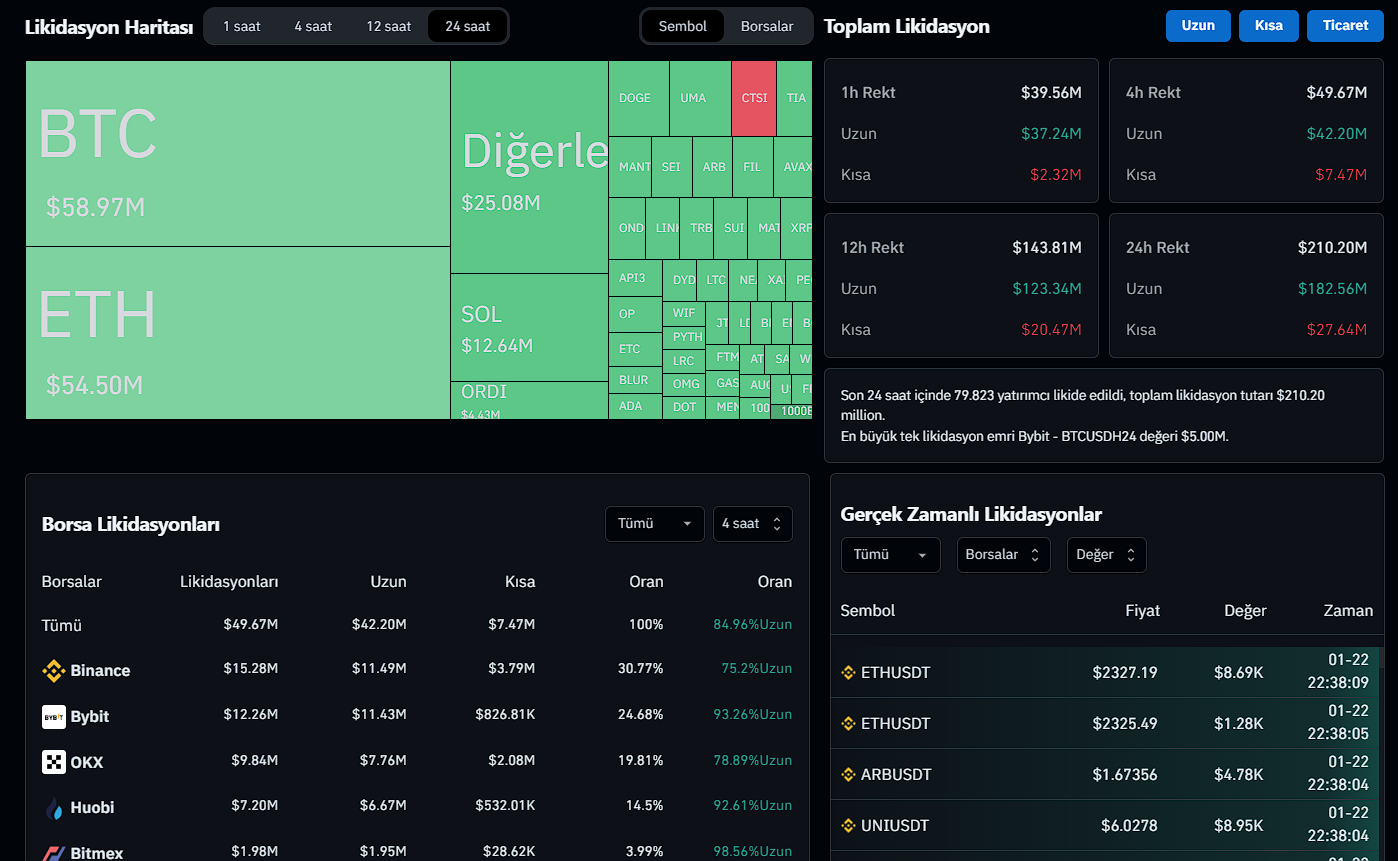Click the Binance icon beside ARBUSDT
Viewport: 1398px width, 861px height.
point(849,775)
